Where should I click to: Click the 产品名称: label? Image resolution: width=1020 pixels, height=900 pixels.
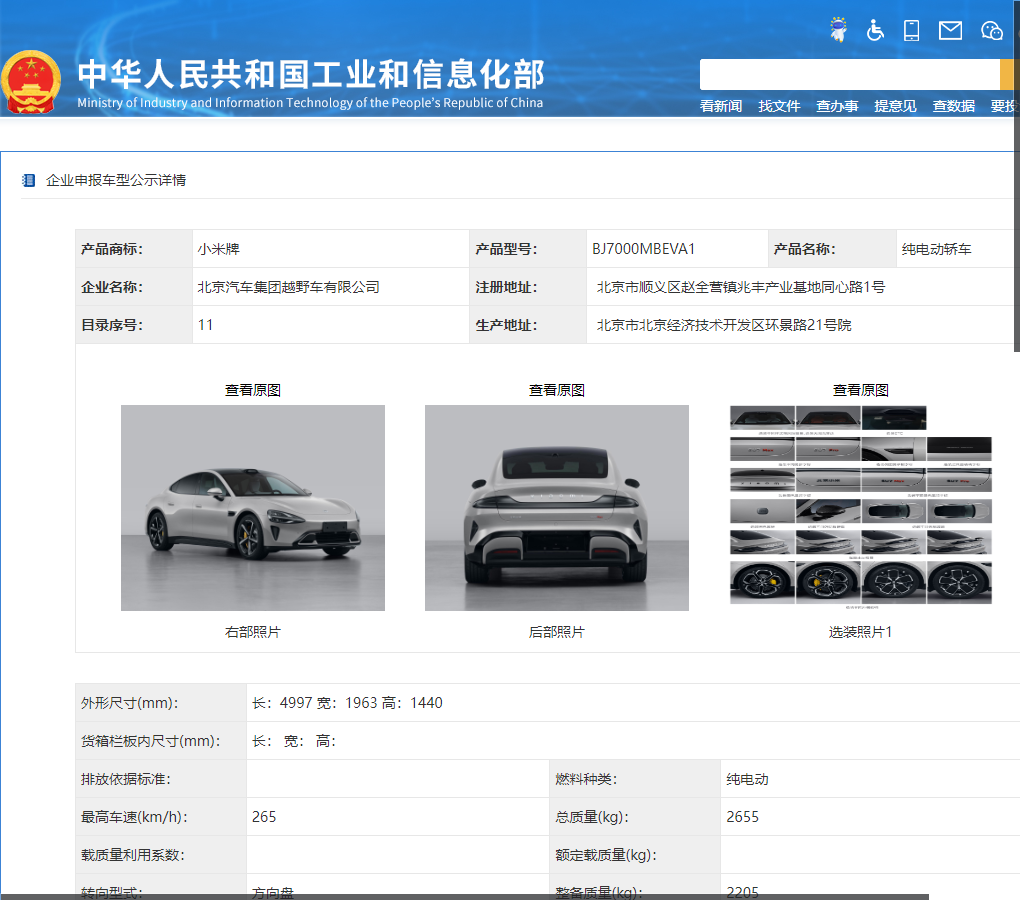pos(804,249)
